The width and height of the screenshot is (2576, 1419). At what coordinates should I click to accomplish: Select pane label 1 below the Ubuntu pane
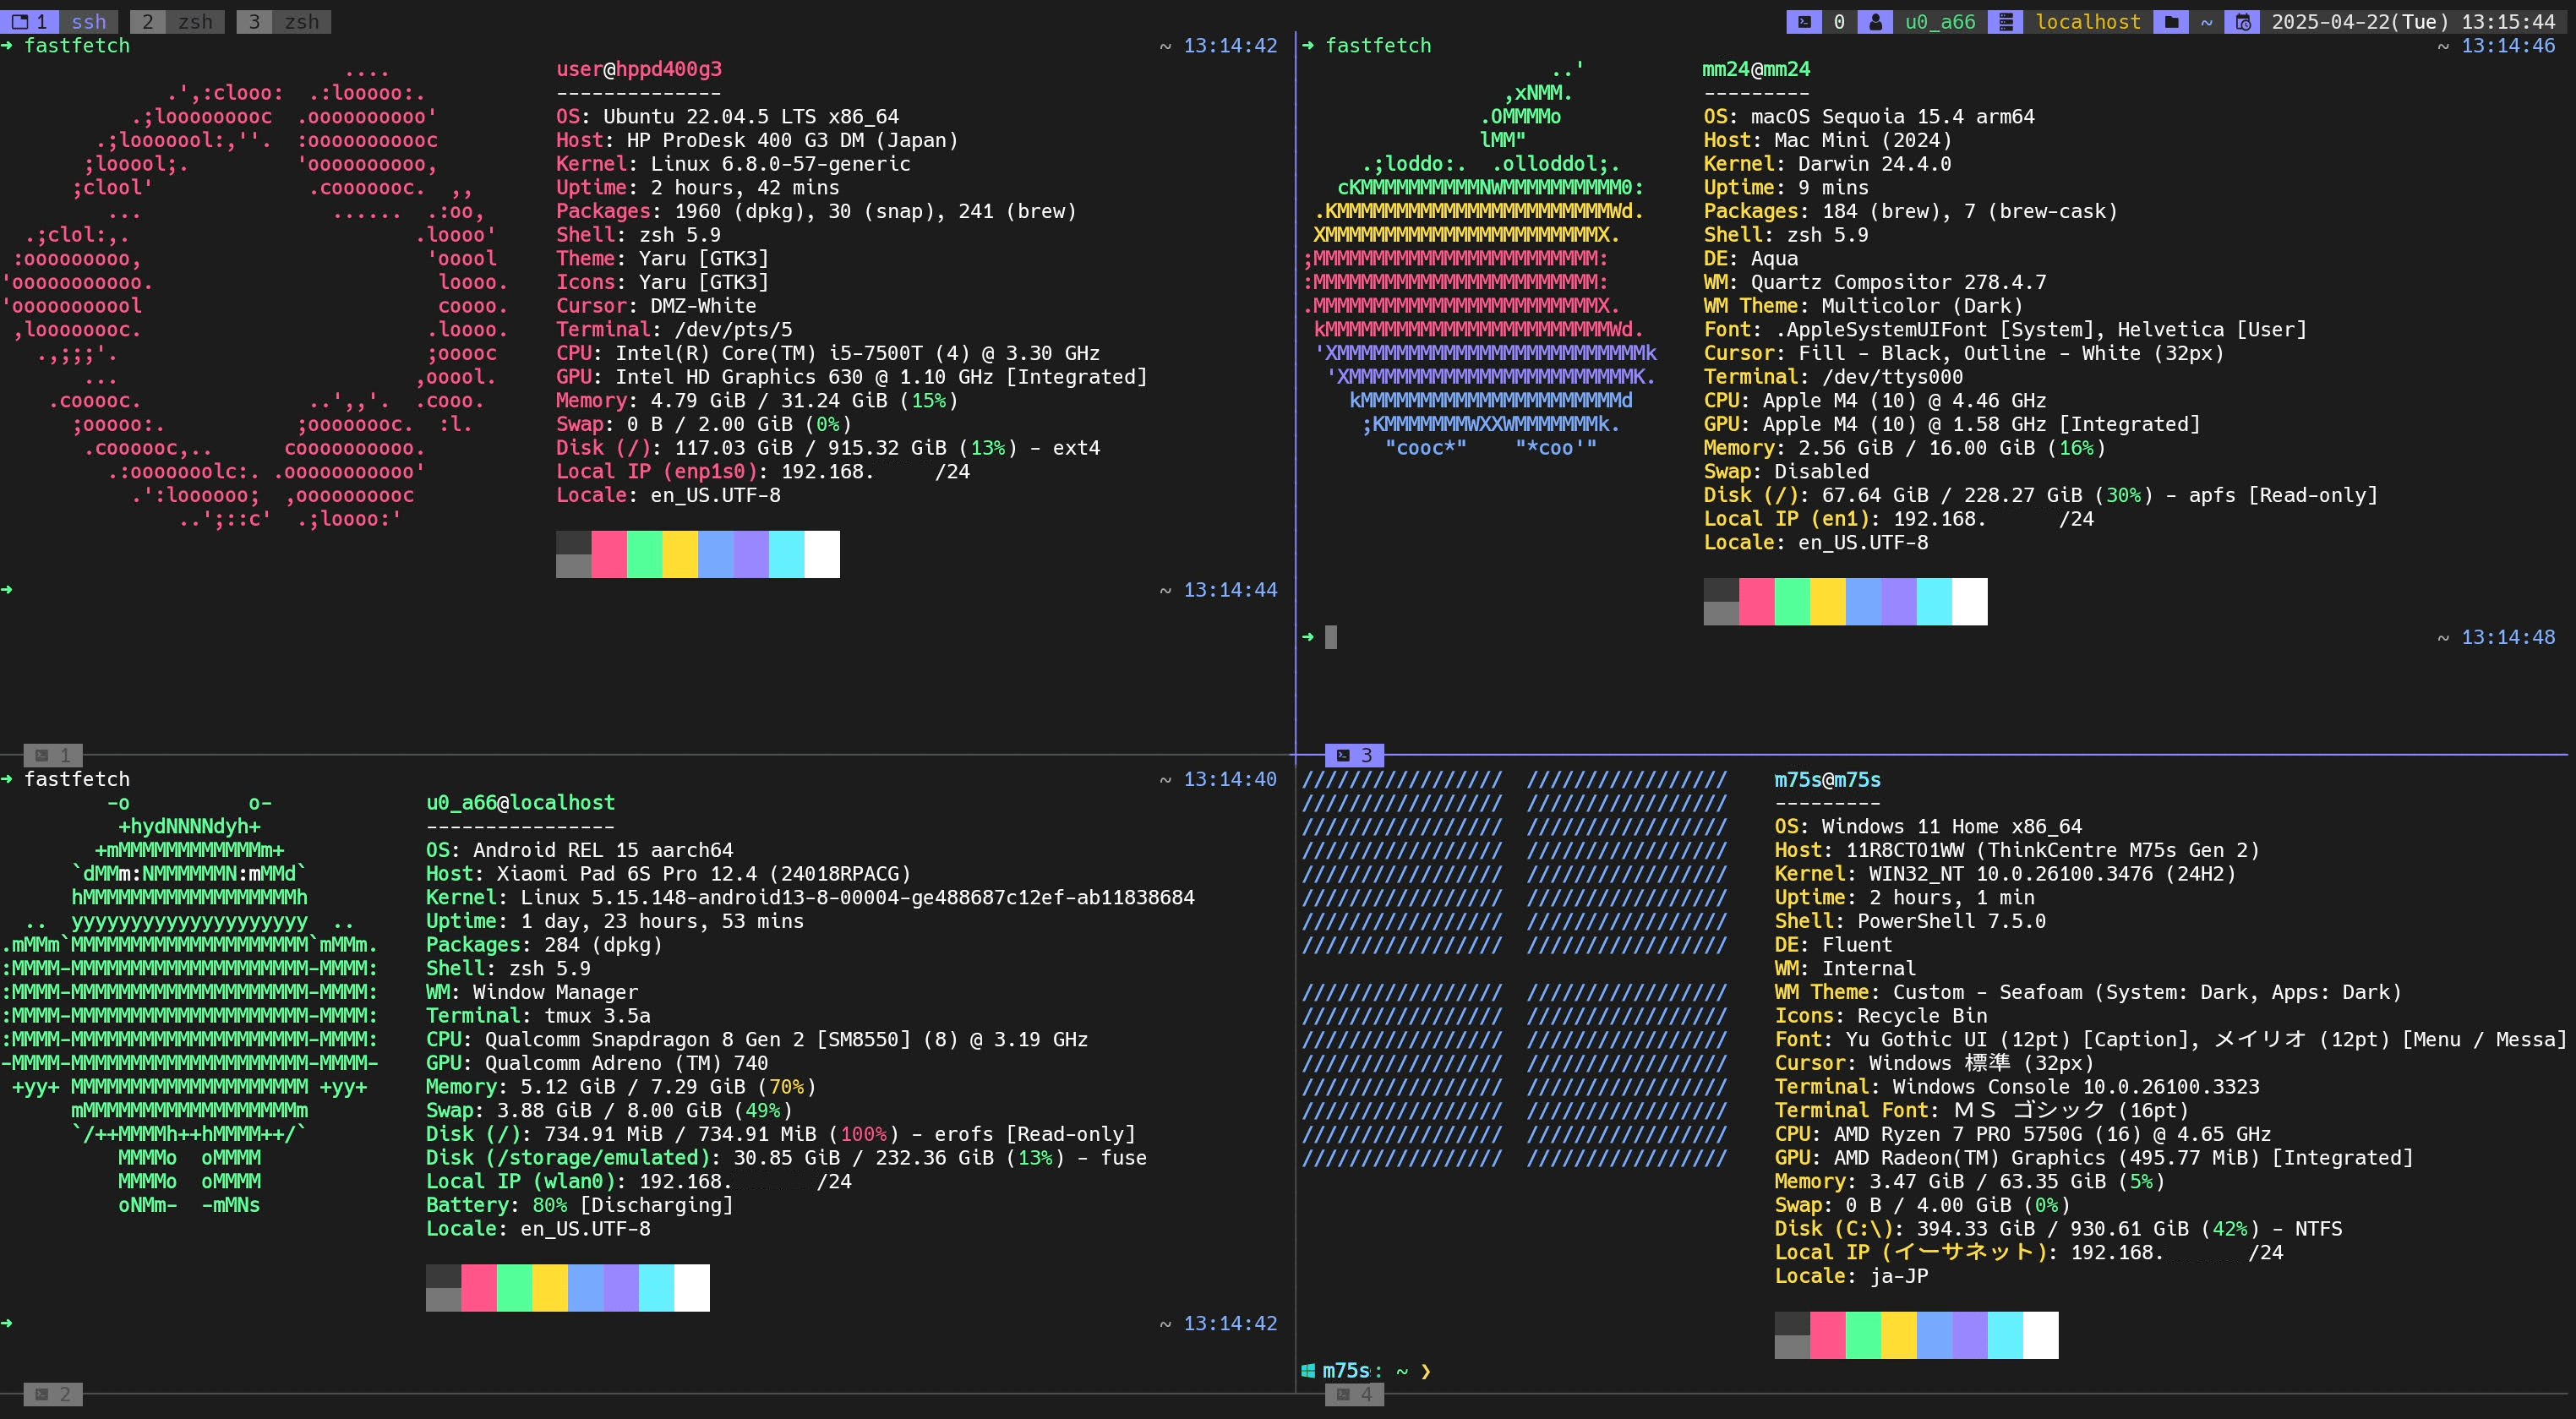pos(53,755)
